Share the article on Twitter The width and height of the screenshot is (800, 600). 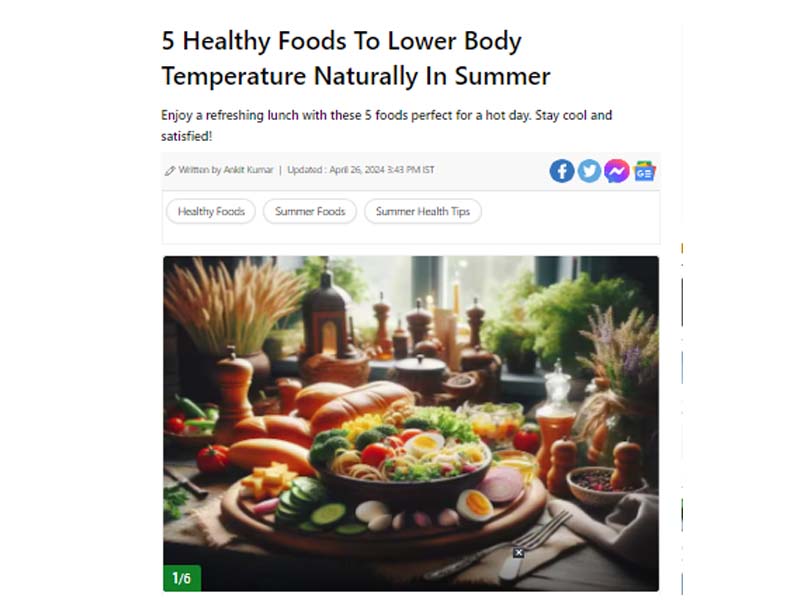[x=589, y=171]
